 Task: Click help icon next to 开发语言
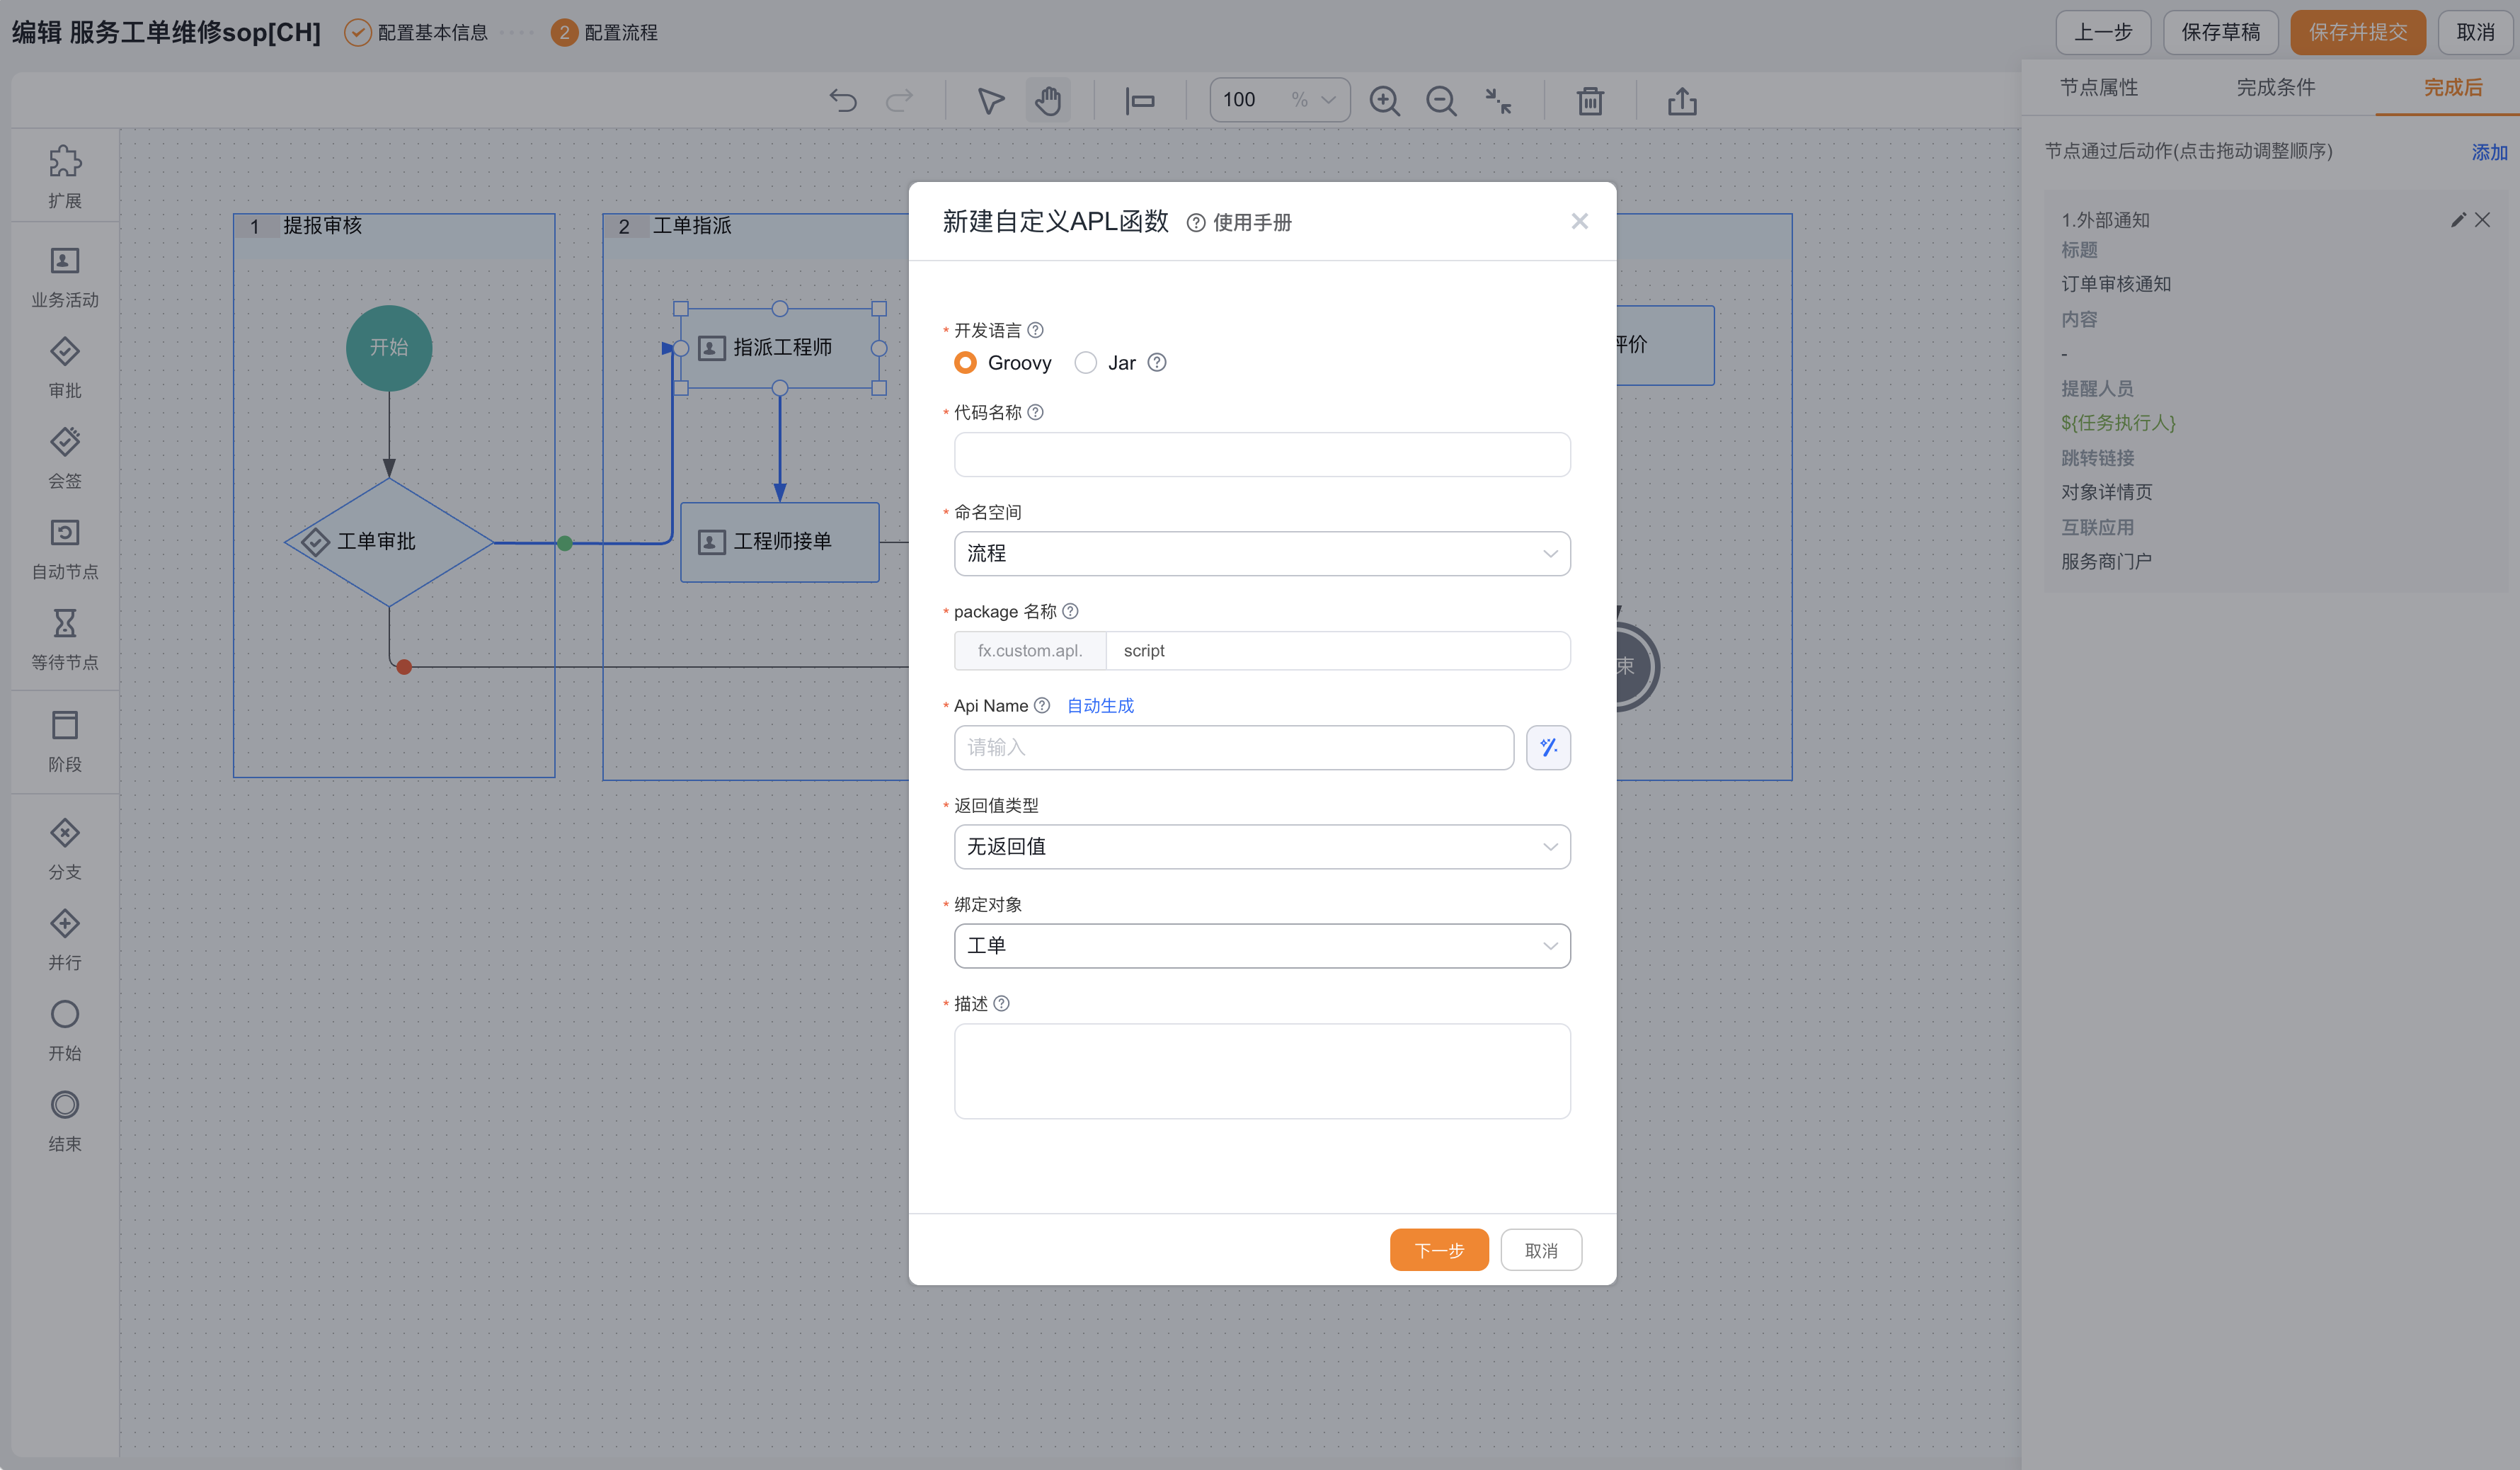pyautogui.click(x=1036, y=330)
